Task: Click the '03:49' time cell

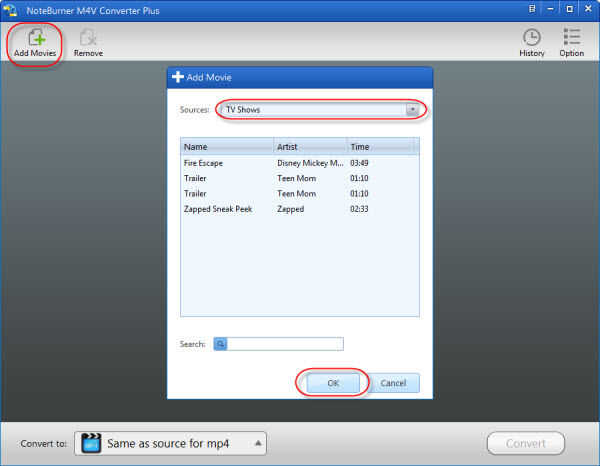Action: click(359, 163)
